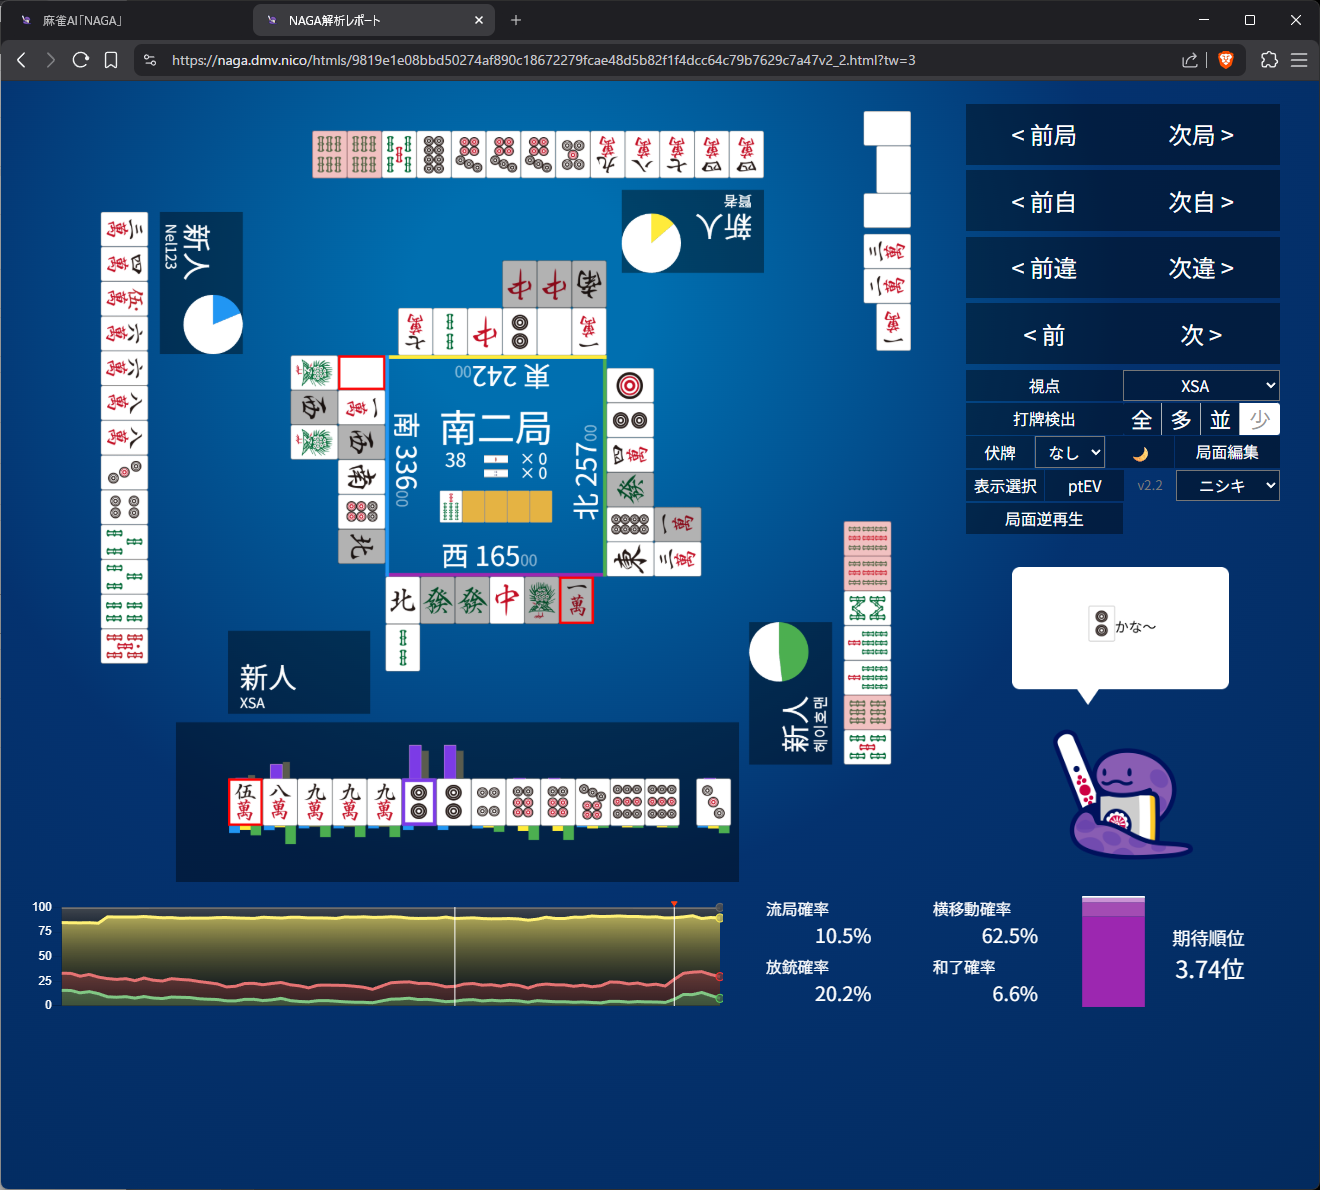Click the Brave shields lion icon

tap(1226, 60)
